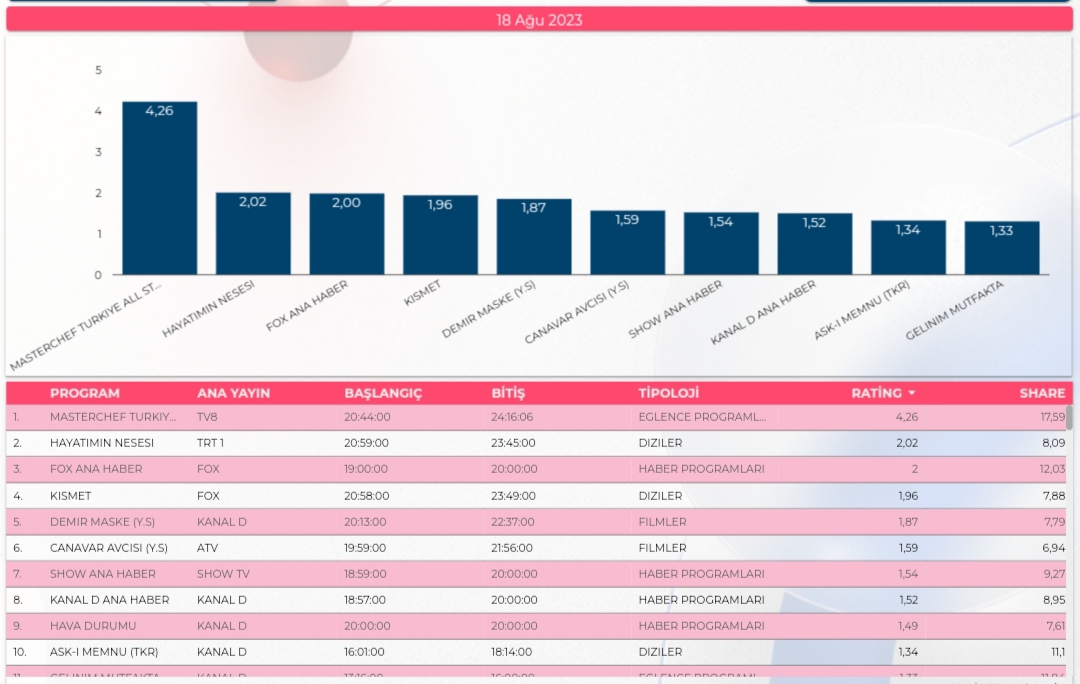Click the RATING column sort arrow
Screen dimensions: 1080x684
911,394
